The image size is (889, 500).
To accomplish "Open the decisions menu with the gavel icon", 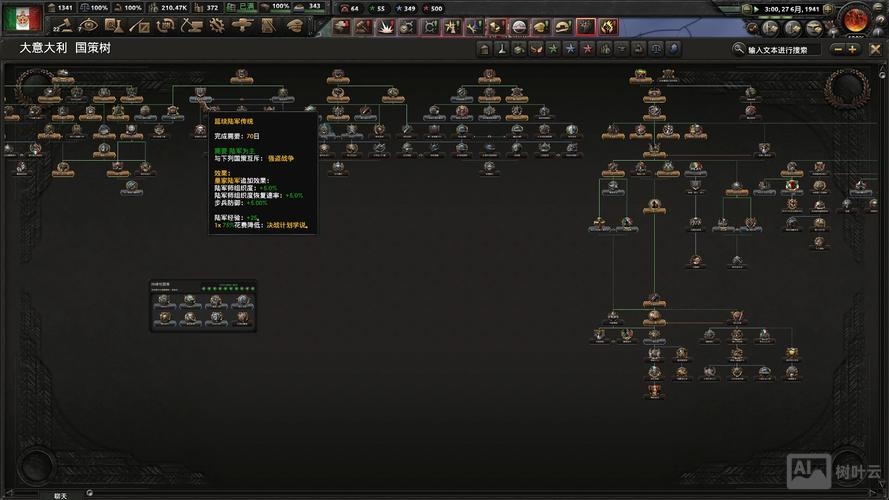I will click(62, 25).
